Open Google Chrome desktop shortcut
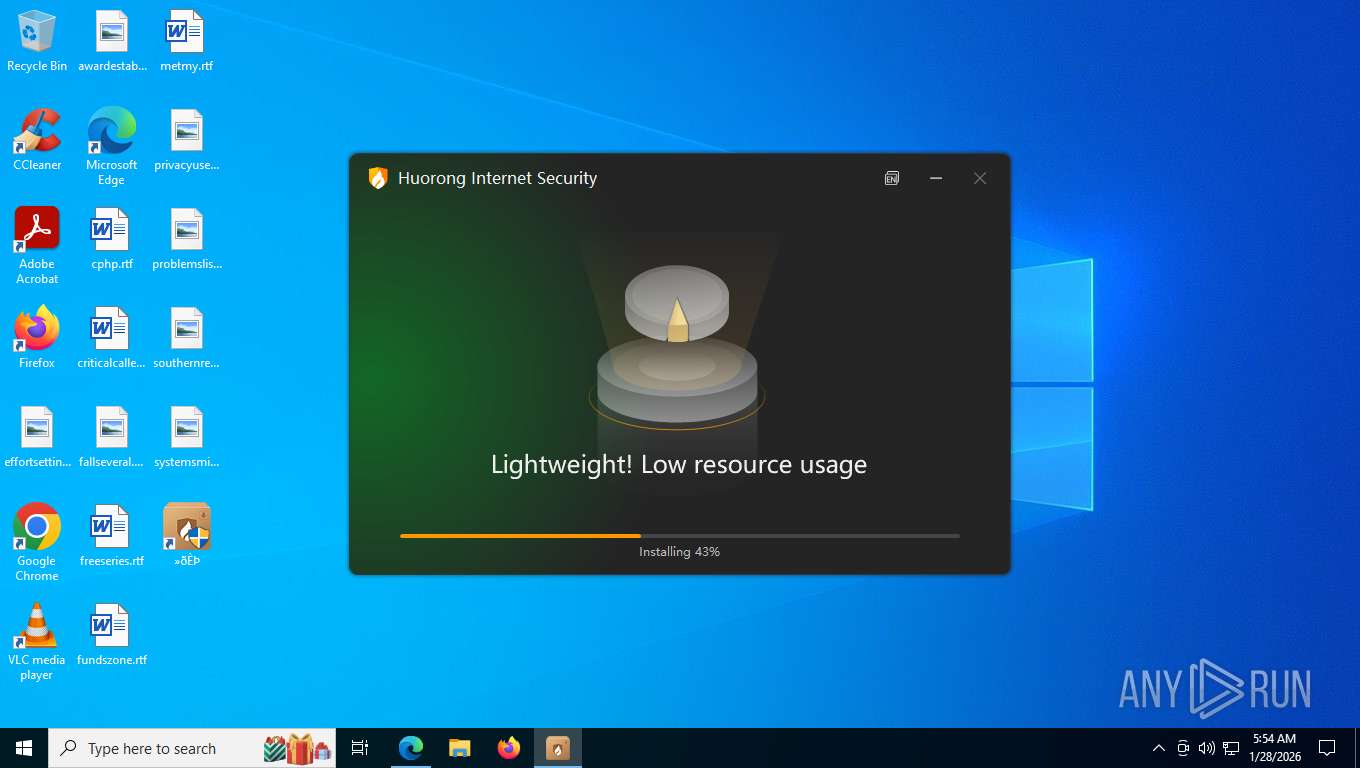1360x768 pixels. pyautogui.click(x=37, y=543)
